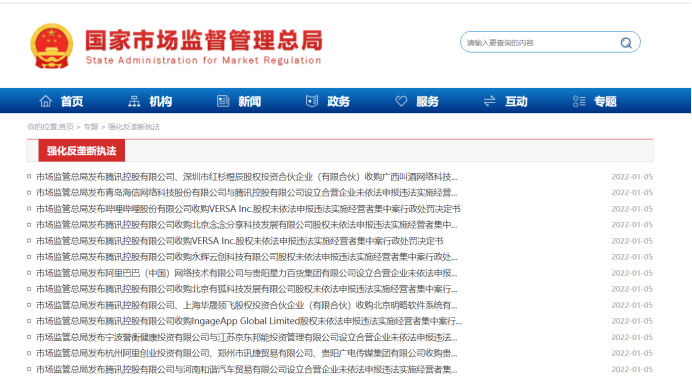Open article about 阿里巴巴 and 贵阳星力百货
The height and width of the screenshot is (380, 692).
tap(247, 273)
